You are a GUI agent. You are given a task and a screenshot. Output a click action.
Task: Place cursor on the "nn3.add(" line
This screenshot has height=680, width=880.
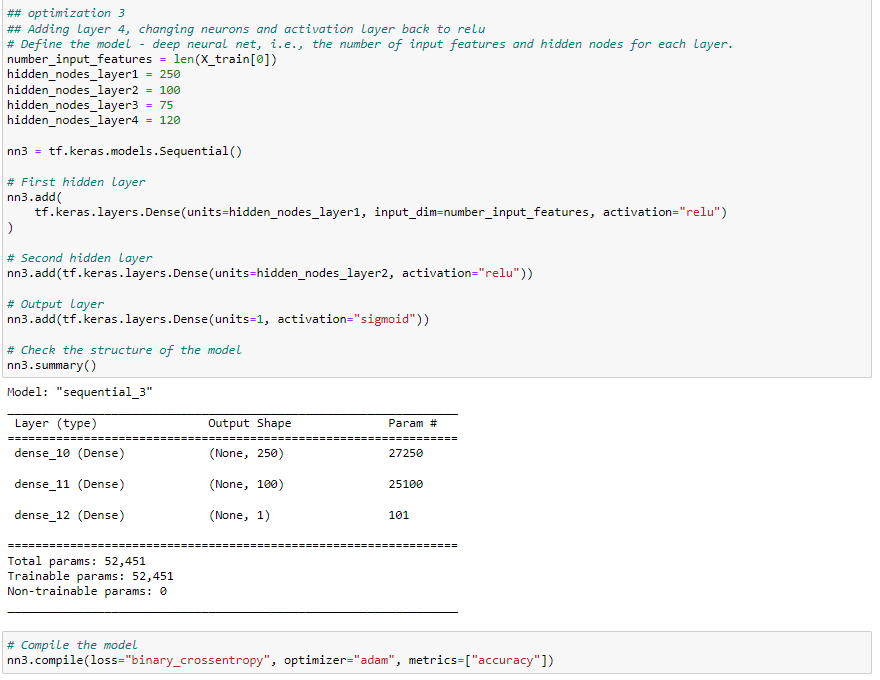pos(35,197)
